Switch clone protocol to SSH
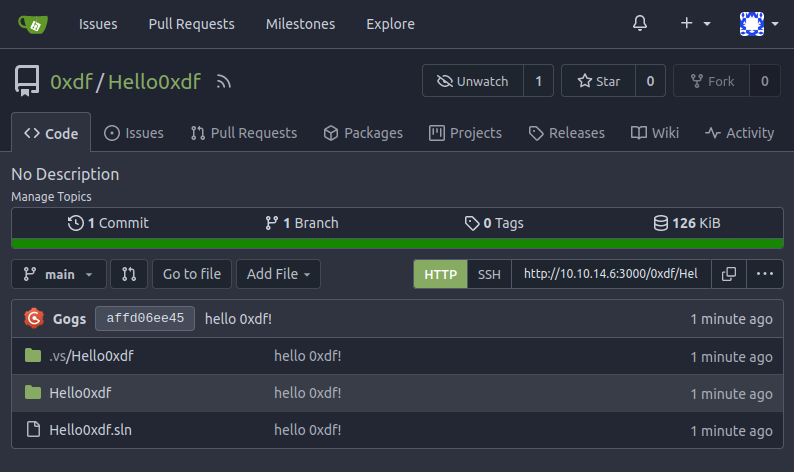794x472 pixels. [489, 274]
